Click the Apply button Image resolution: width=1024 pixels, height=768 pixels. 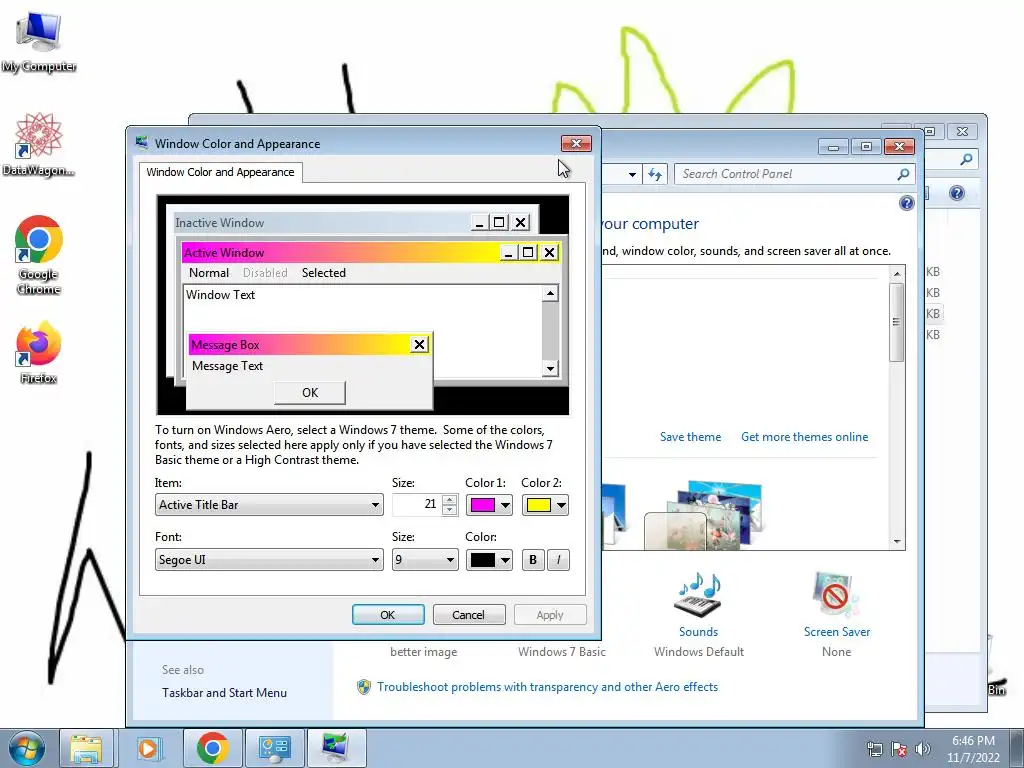[x=550, y=615]
